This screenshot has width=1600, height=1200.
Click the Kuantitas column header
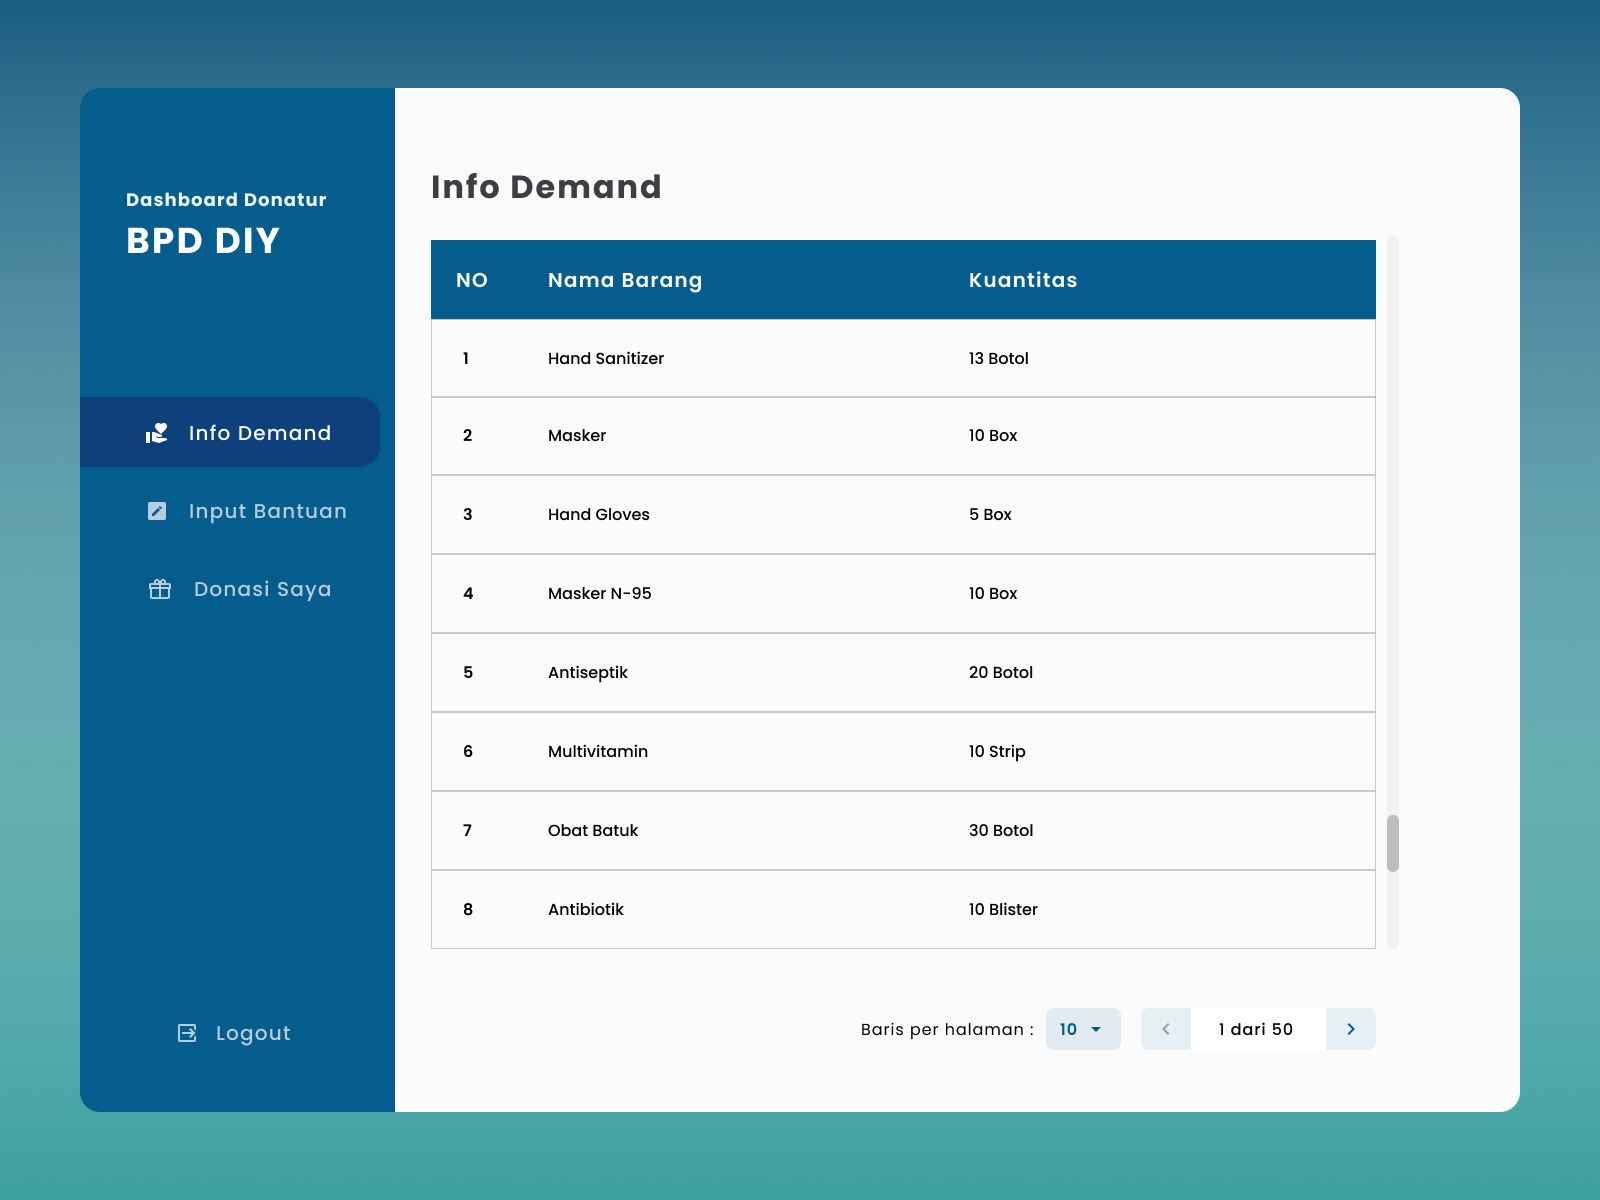[x=1023, y=280]
